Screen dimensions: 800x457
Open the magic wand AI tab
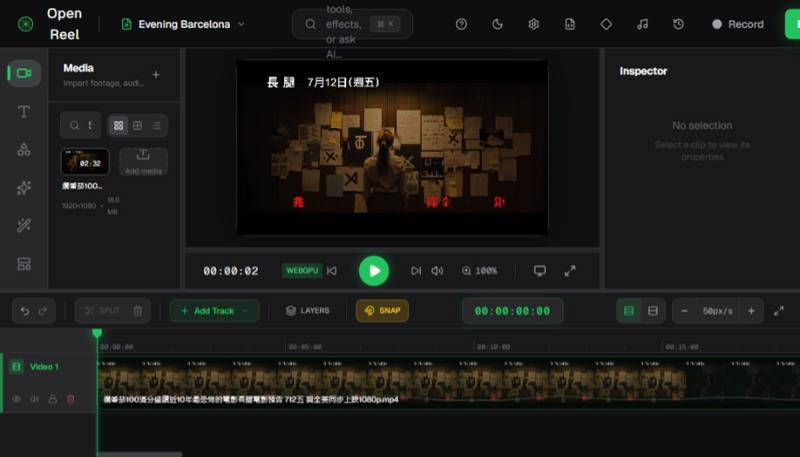coord(24,225)
